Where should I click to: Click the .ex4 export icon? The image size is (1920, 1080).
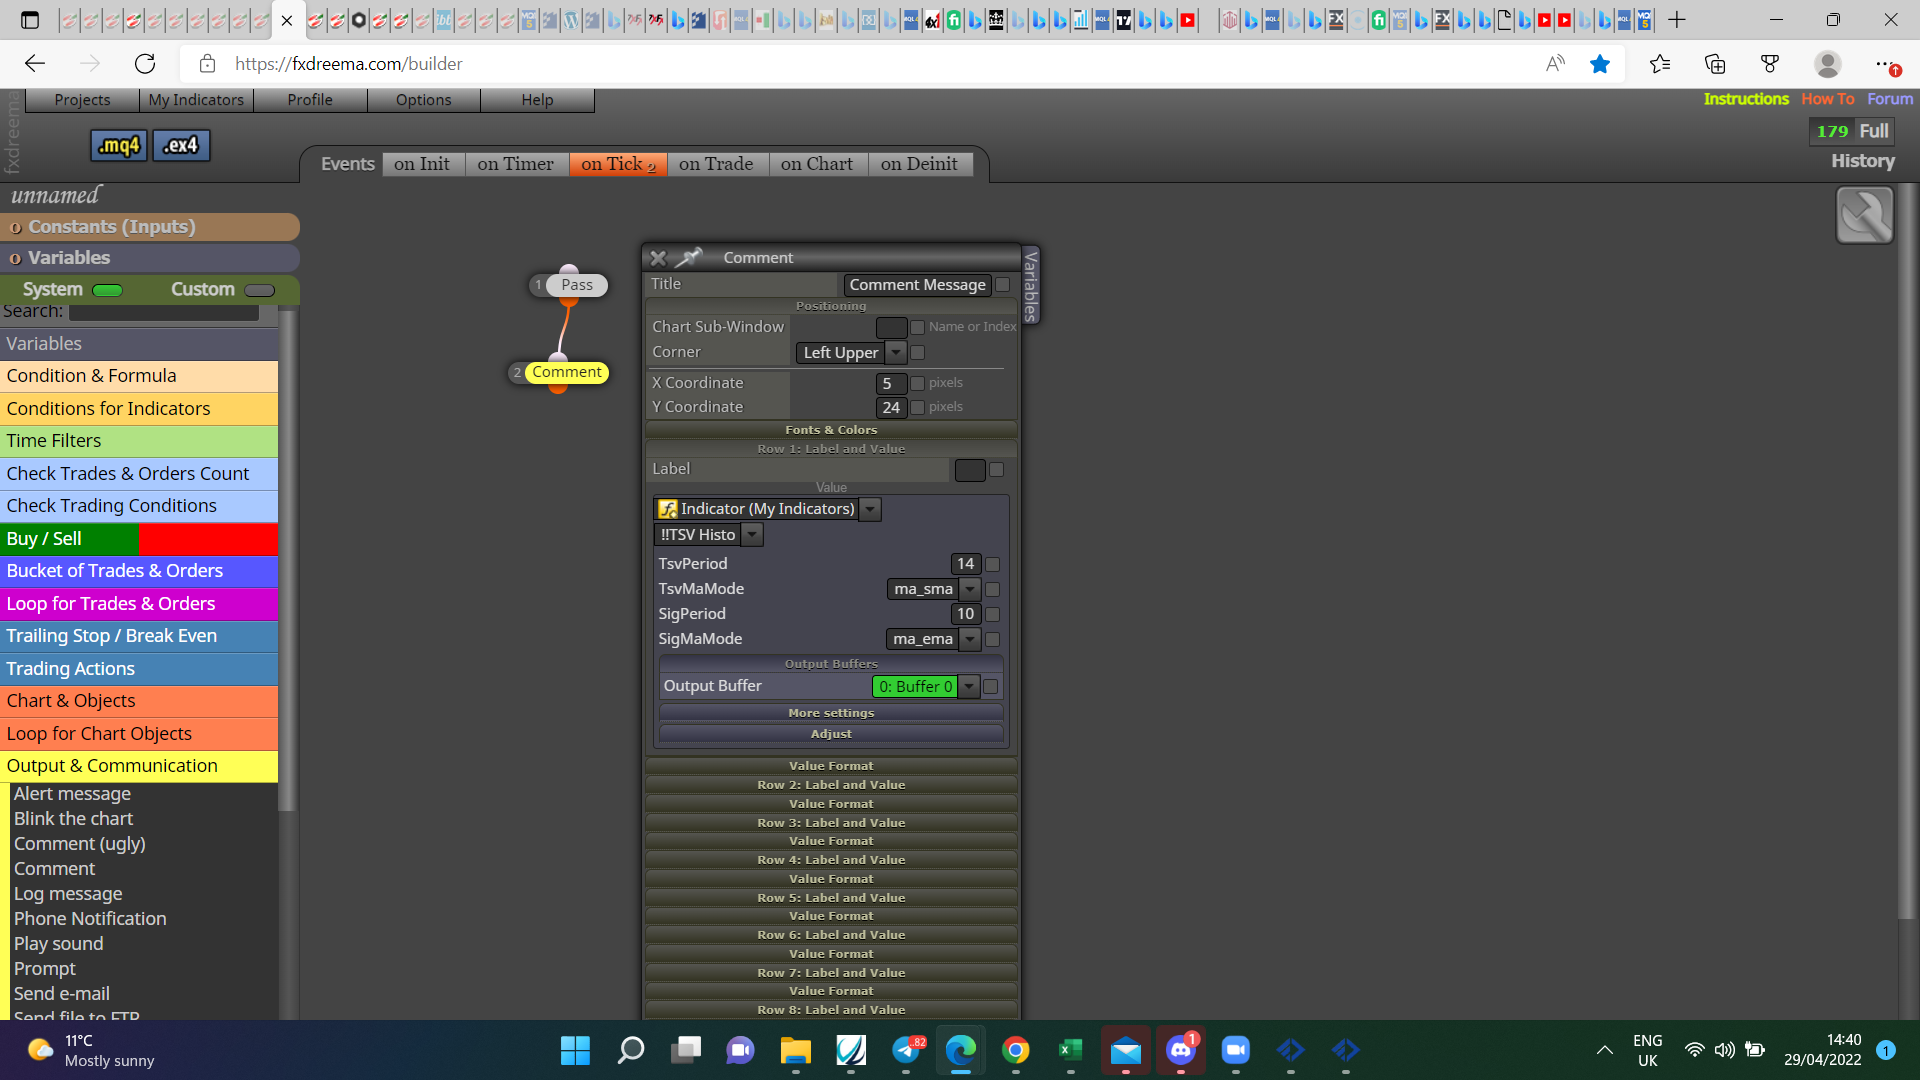click(x=181, y=146)
